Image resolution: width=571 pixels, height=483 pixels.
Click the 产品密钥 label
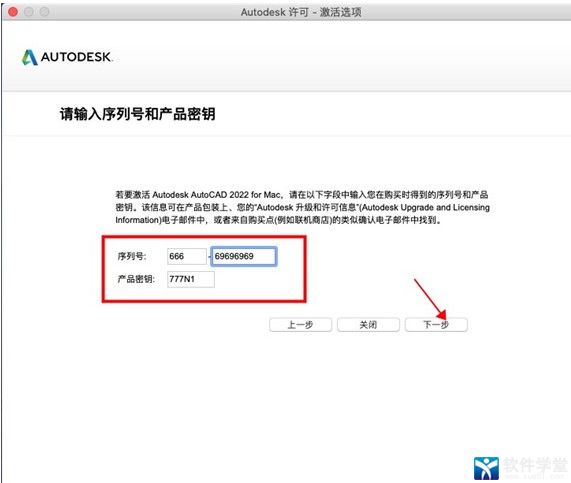coord(136,279)
